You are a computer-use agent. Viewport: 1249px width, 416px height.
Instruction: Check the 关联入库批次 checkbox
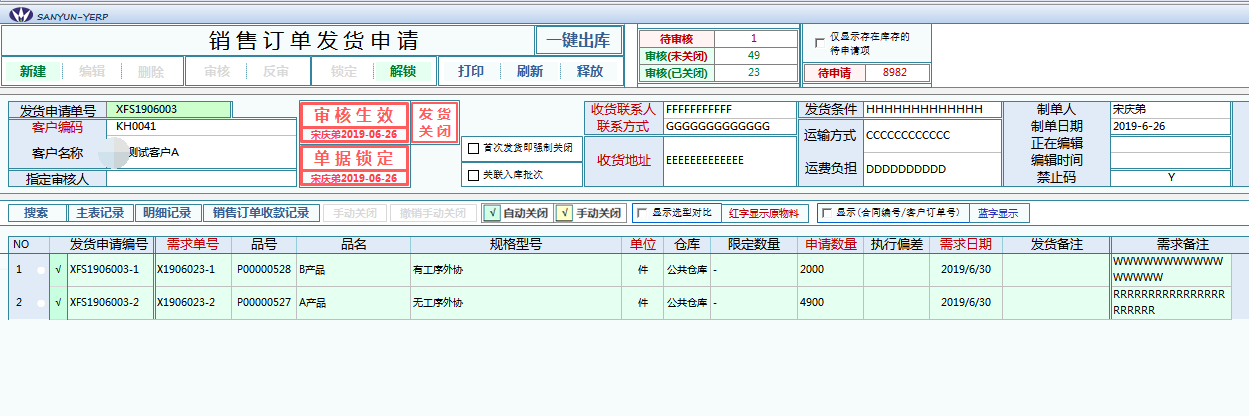point(473,175)
